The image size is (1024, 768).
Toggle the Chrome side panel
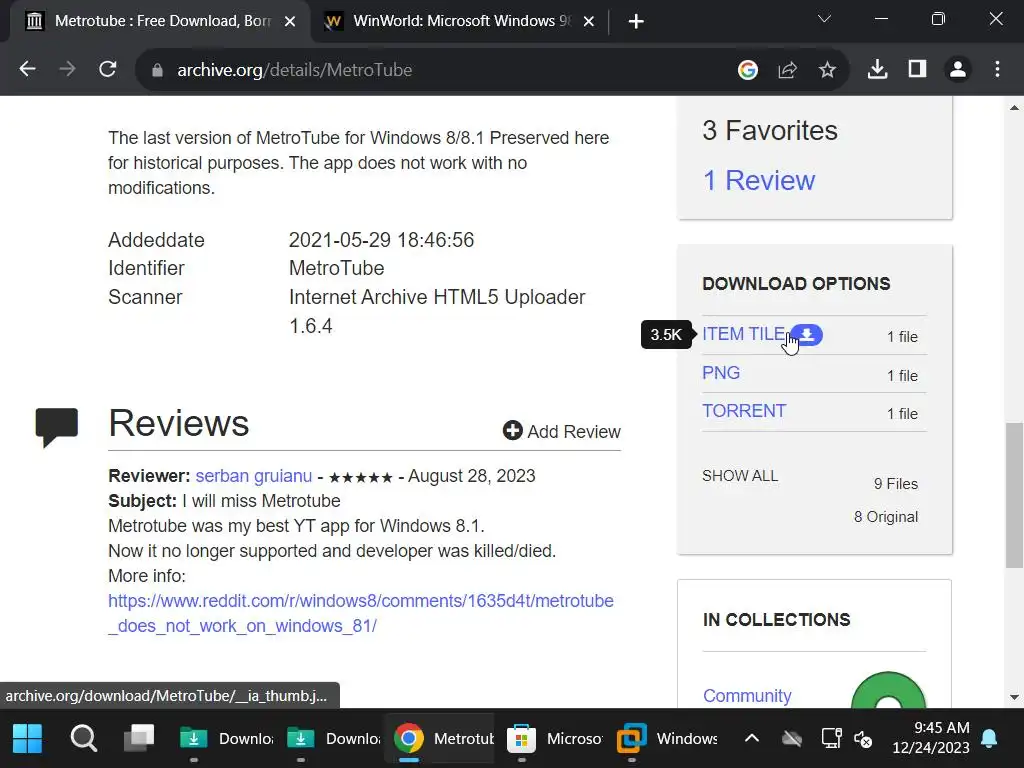918,69
